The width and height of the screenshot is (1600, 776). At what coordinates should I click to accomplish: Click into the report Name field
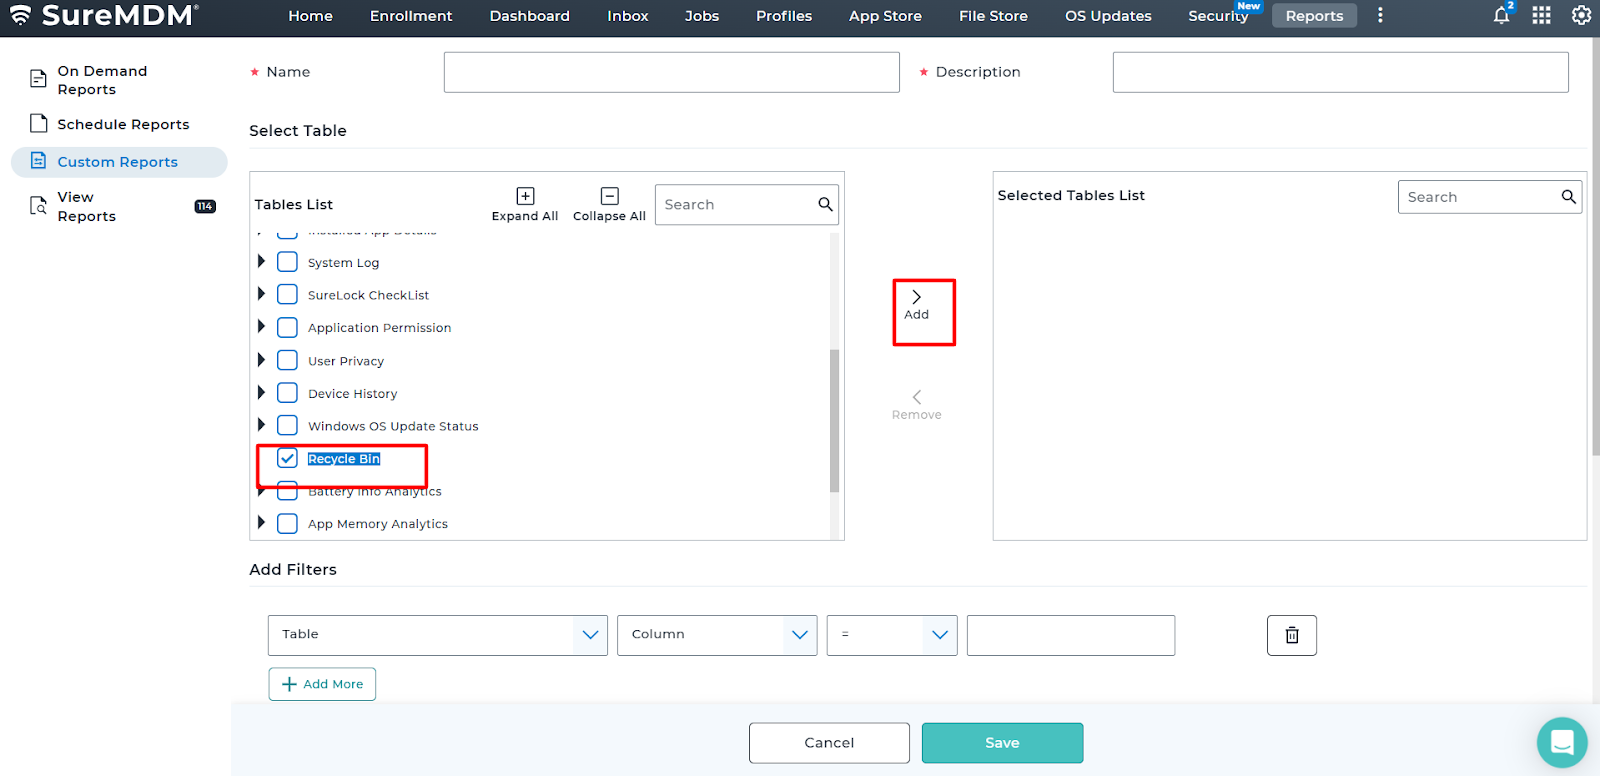671,72
